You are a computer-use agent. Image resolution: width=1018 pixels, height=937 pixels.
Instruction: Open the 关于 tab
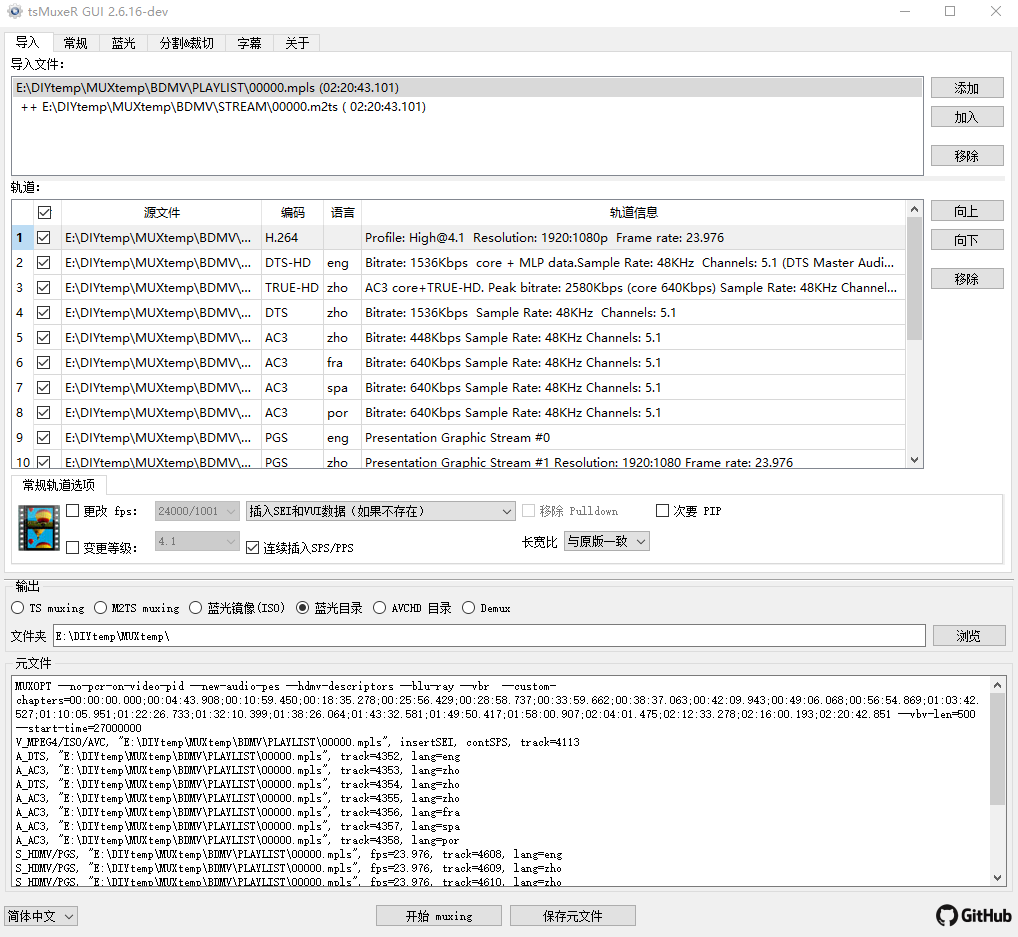coord(297,43)
